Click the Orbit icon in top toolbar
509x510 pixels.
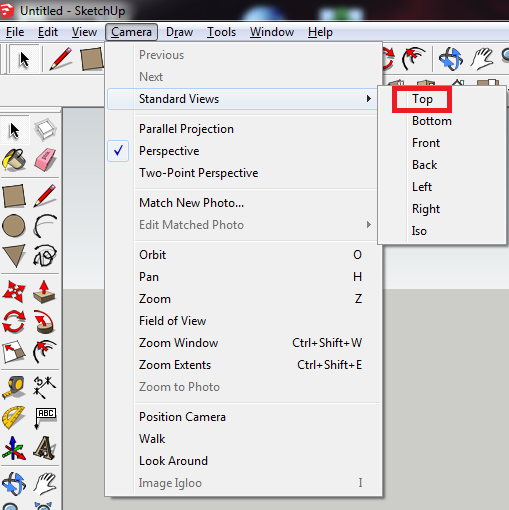[x=451, y=58]
